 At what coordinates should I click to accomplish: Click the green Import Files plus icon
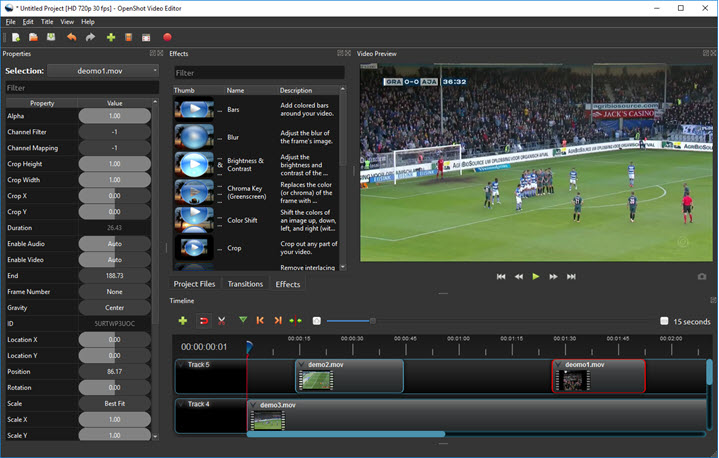point(111,37)
